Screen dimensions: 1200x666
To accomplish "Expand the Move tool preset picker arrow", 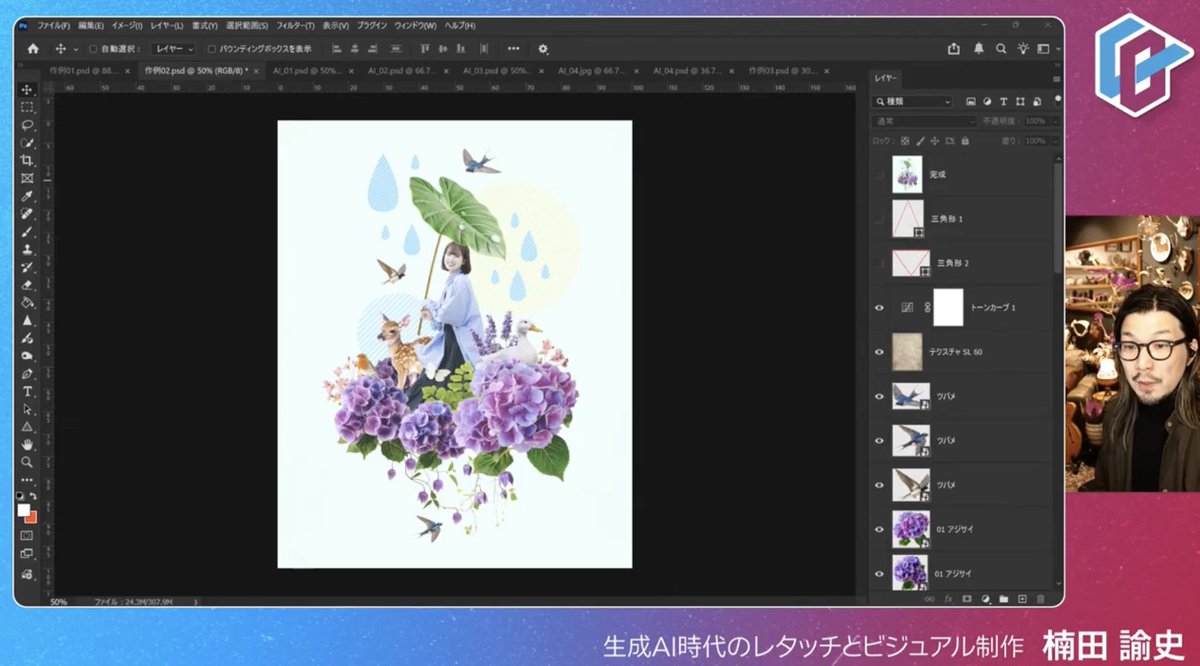I will [76, 48].
